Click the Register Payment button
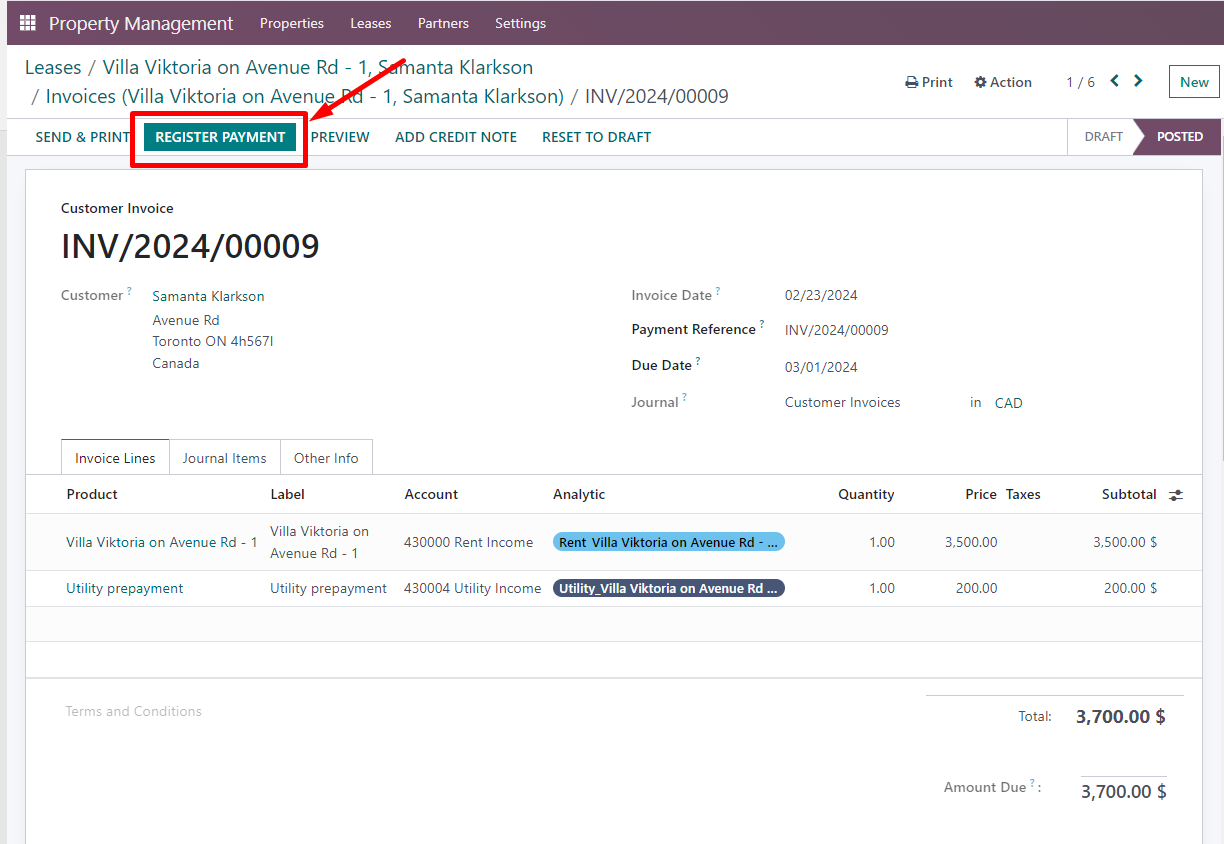This screenshot has width=1224, height=844. point(220,137)
